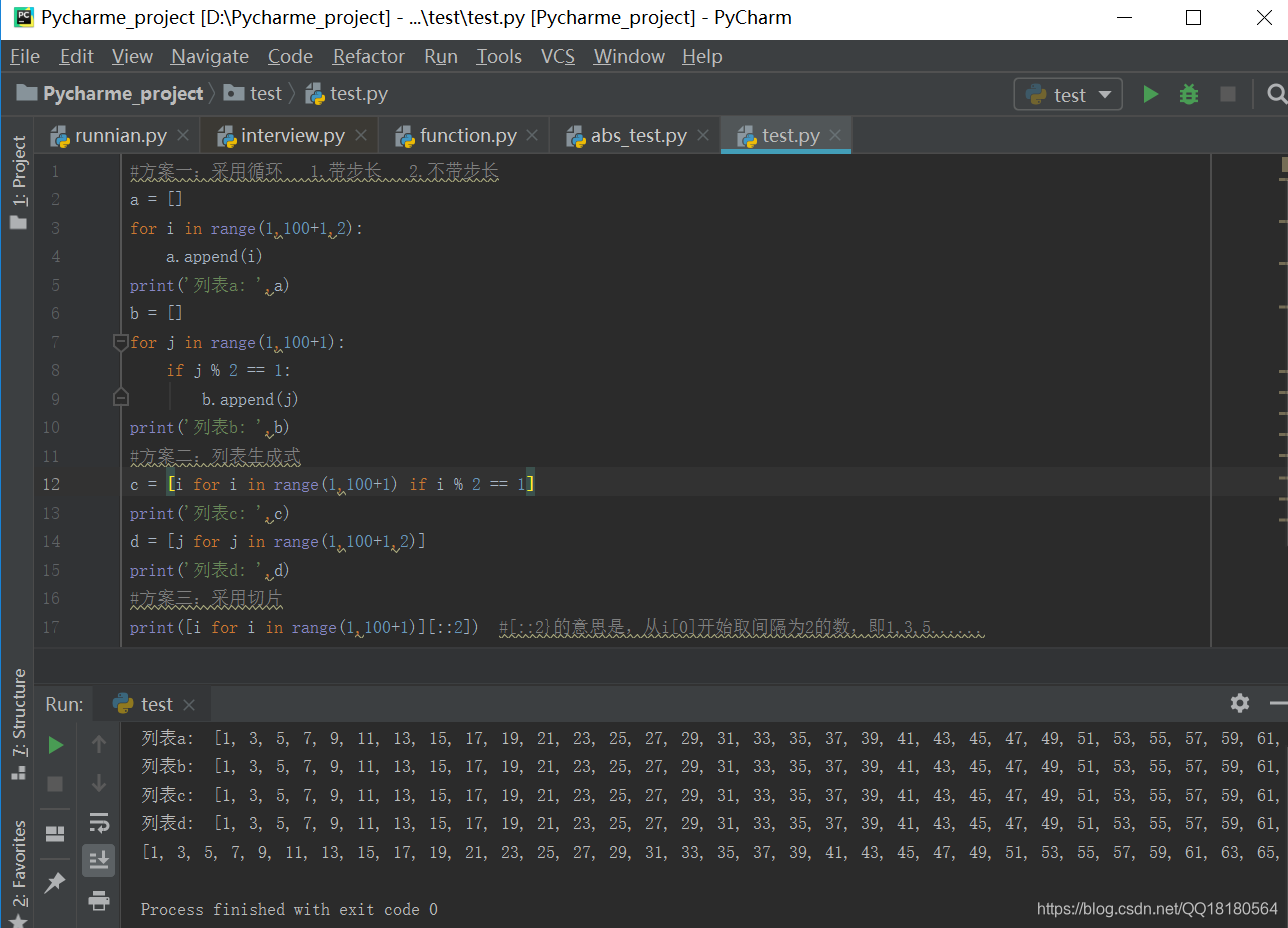Close the abs_test.py tab

point(703,135)
